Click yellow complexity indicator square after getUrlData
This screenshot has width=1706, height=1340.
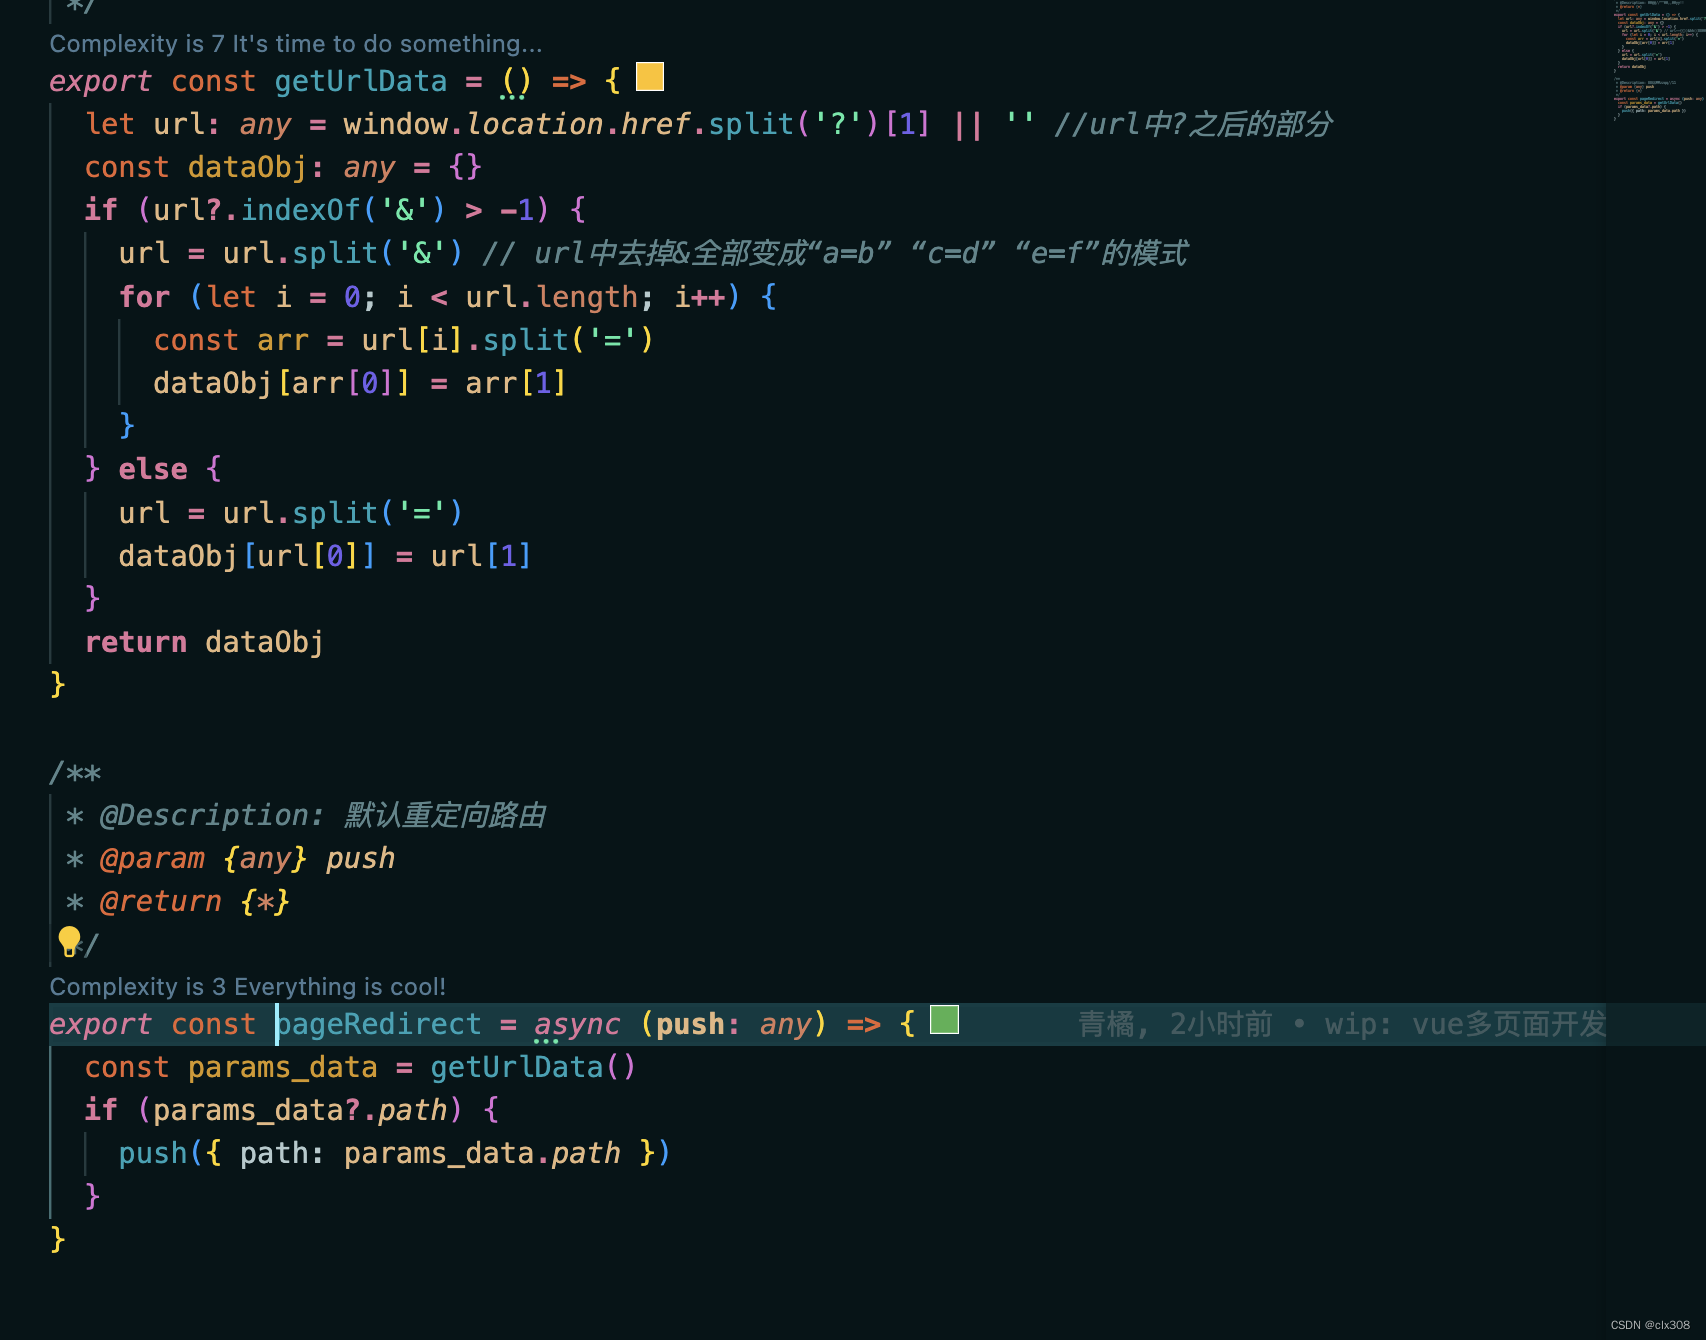pyautogui.click(x=650, y=77)
